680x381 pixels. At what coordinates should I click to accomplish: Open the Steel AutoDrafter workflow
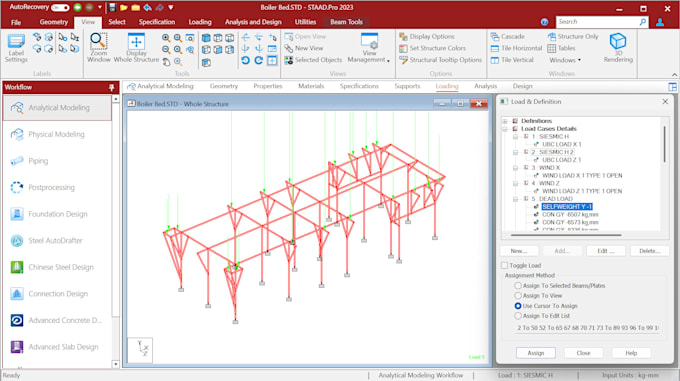coord(57,241)
